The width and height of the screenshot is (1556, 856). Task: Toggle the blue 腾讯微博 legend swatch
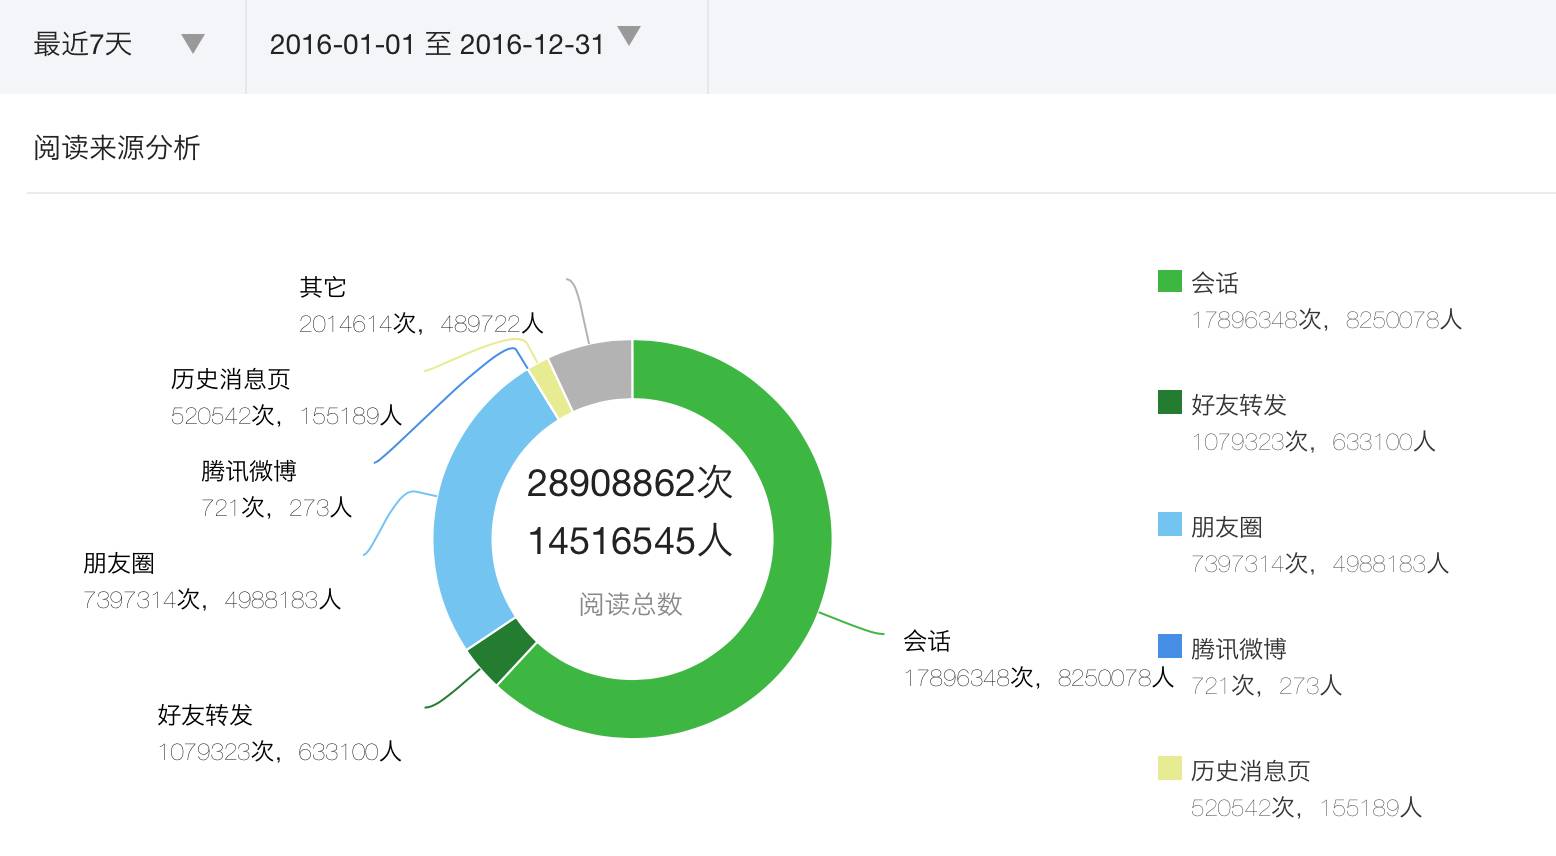click(1170, 646)
